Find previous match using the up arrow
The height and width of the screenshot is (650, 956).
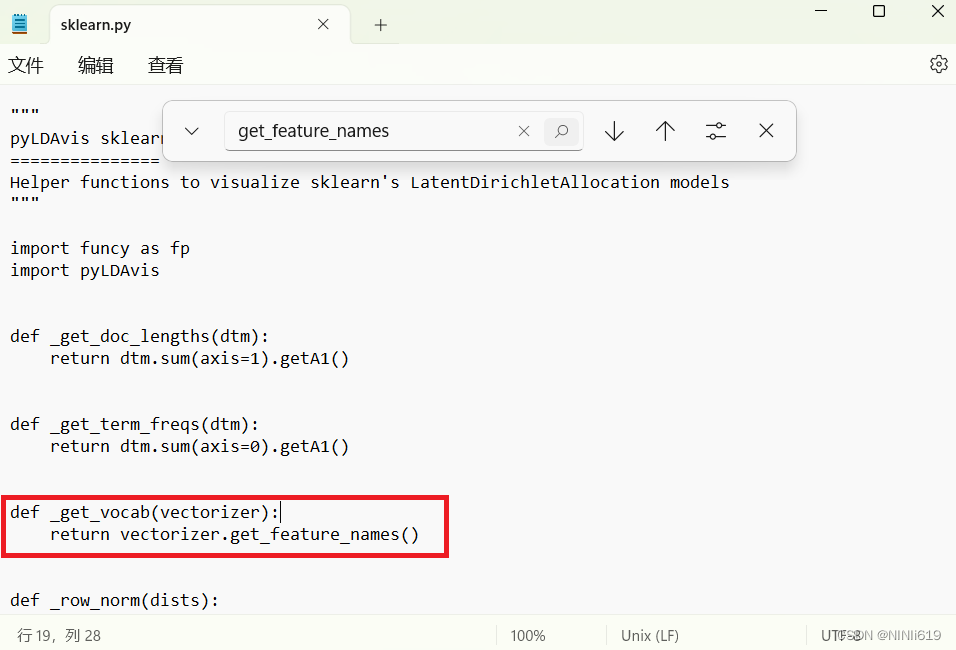coord(665,130)
